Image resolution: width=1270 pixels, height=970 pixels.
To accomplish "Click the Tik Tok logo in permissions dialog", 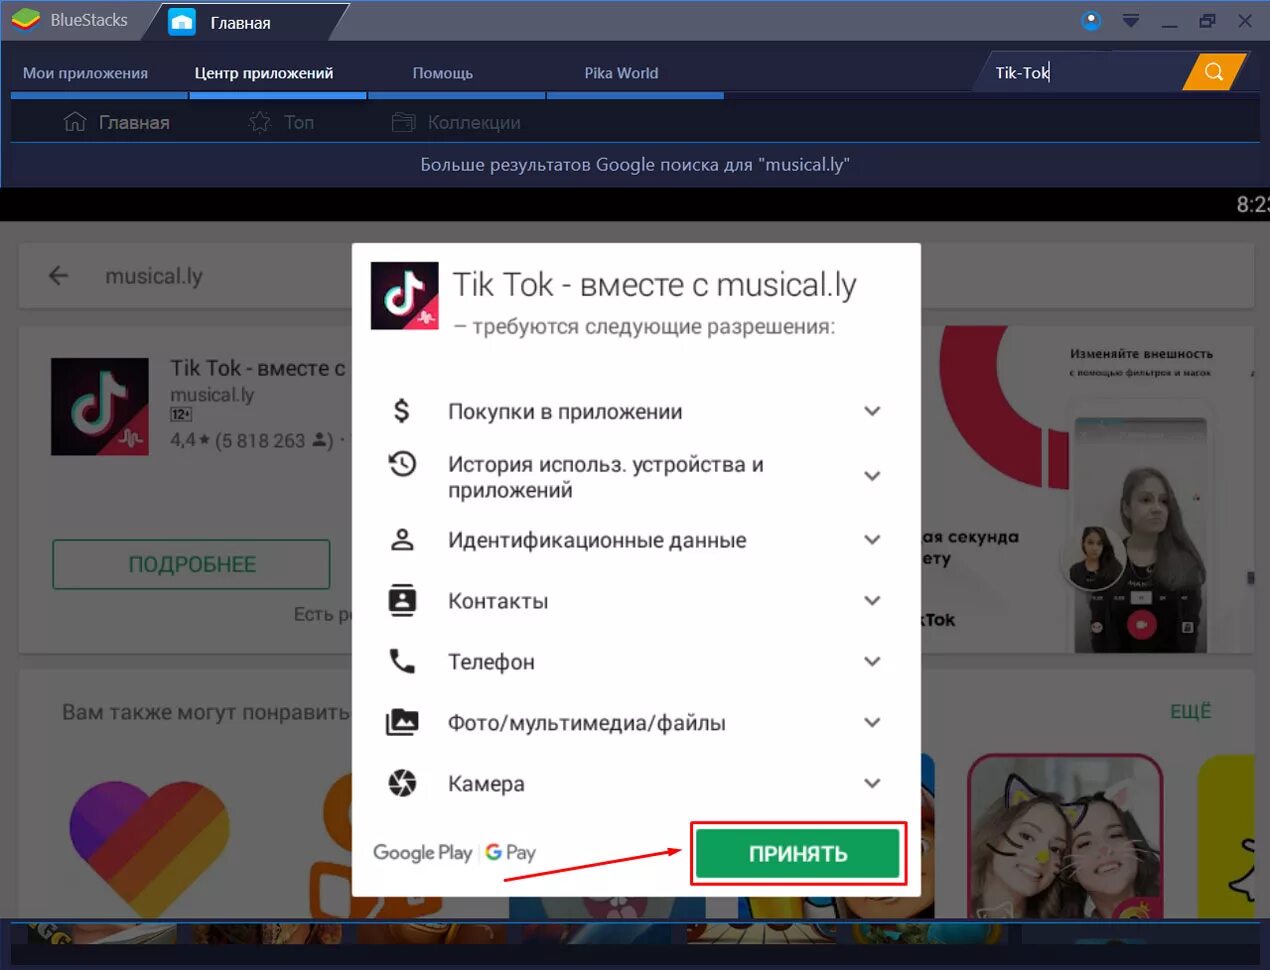I will pyautogui.click(x=405, y=296).
